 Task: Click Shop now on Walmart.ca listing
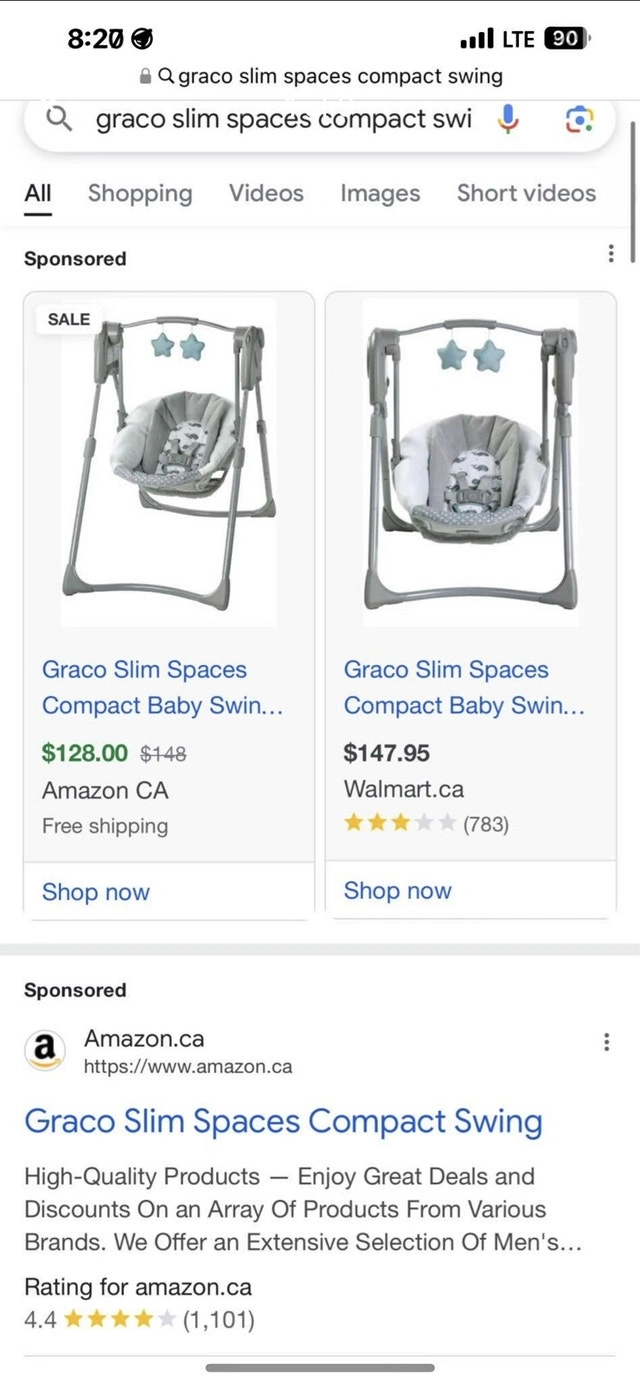click(x=398, y=891)
